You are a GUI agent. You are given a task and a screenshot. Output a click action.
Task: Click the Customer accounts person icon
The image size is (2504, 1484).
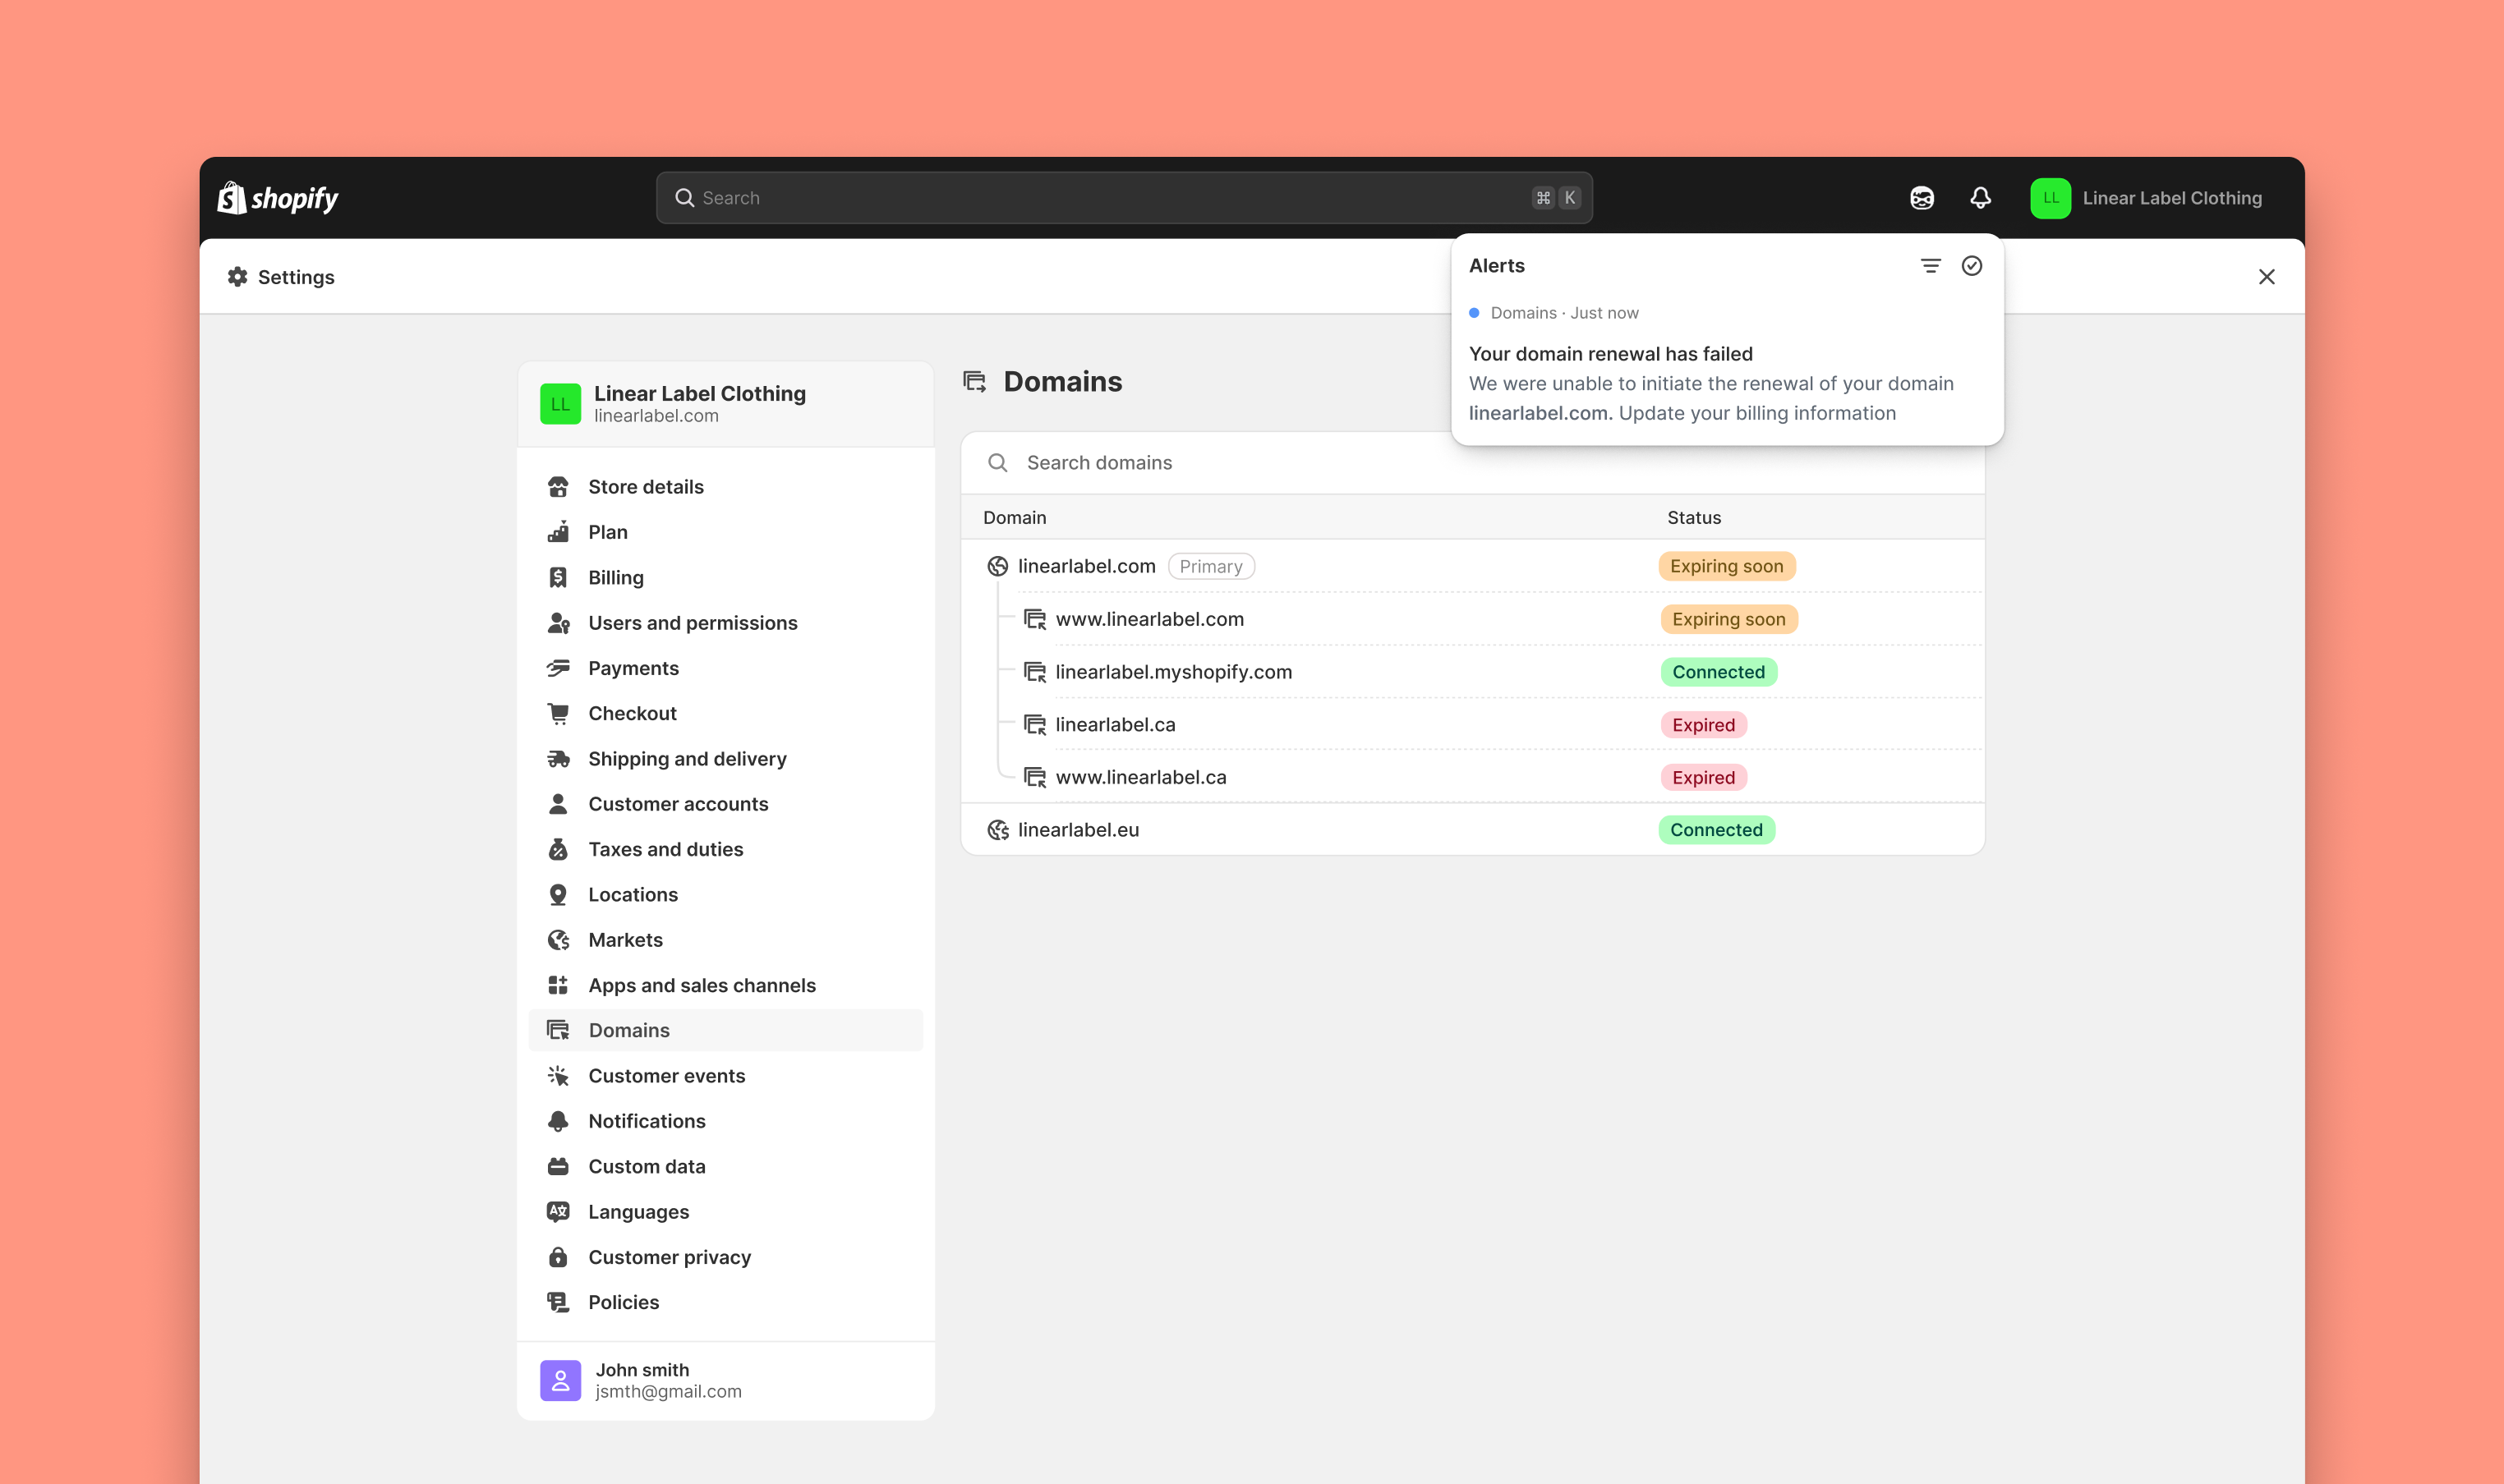(558, 804)
